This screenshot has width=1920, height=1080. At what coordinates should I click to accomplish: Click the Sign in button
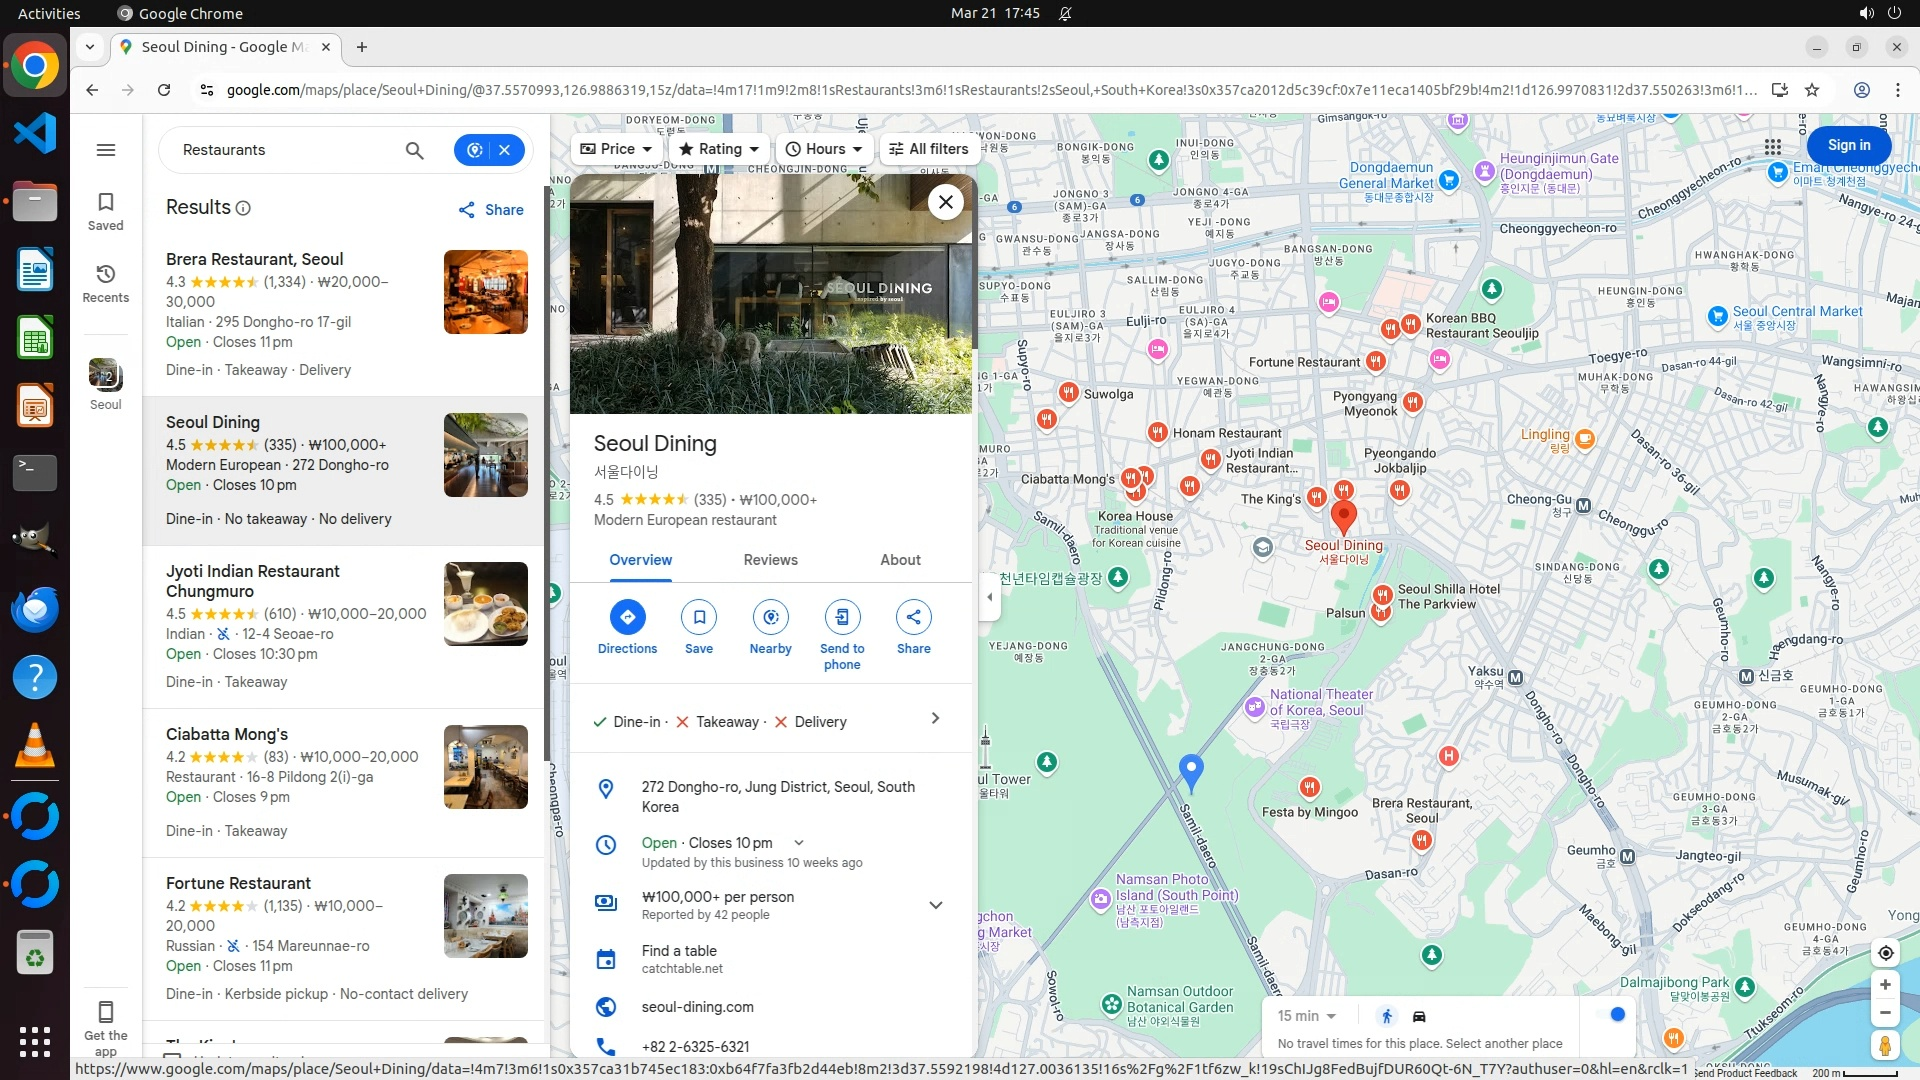point(1848,145)
